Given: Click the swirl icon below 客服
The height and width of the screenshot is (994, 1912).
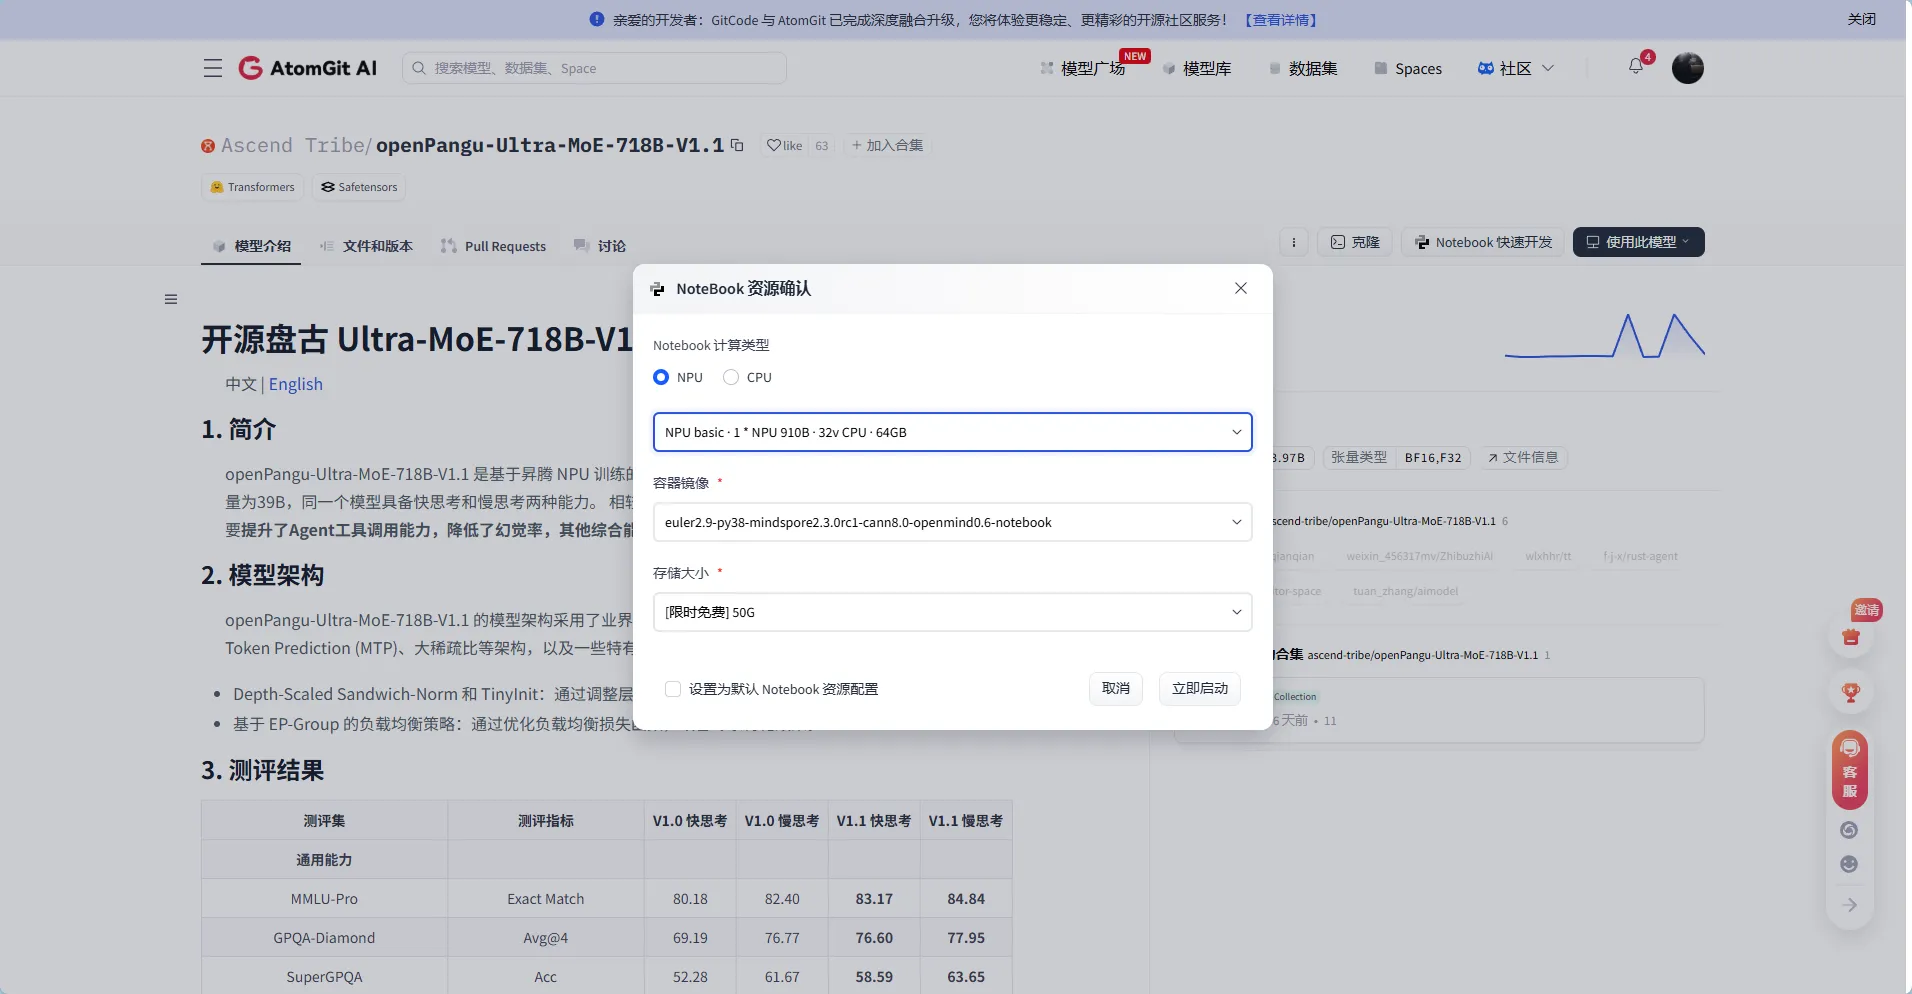Looking at the screenshot, I should point(1849,830).
